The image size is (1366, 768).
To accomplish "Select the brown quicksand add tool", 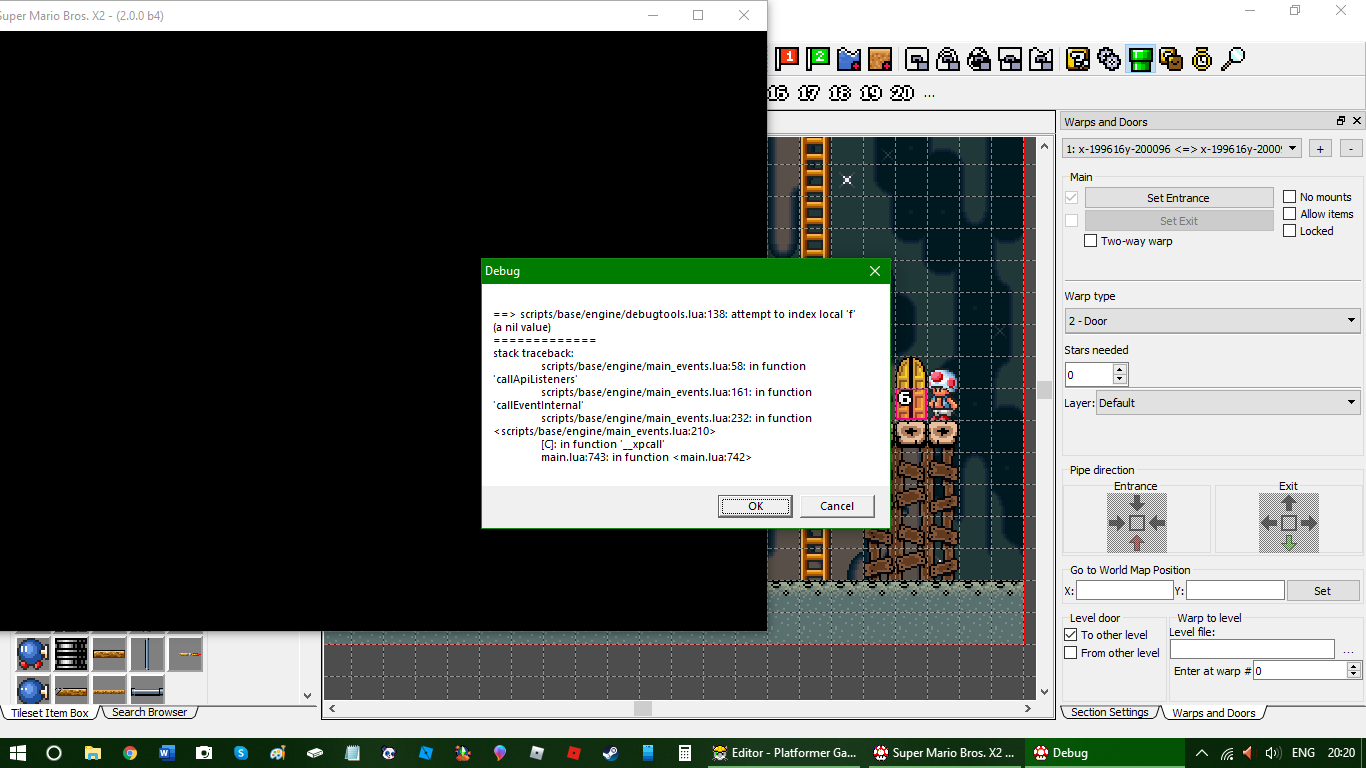I will click(880, 59).
